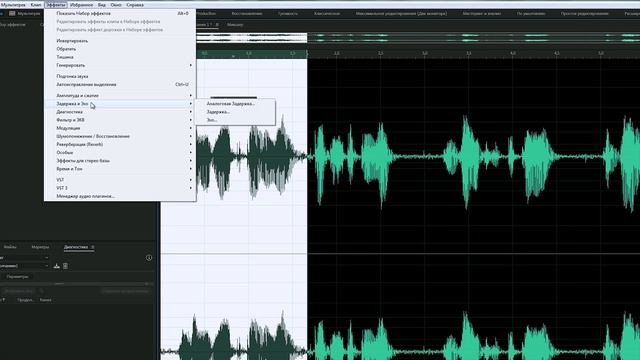Open the Избранное menu

click(x=81, y=5)
